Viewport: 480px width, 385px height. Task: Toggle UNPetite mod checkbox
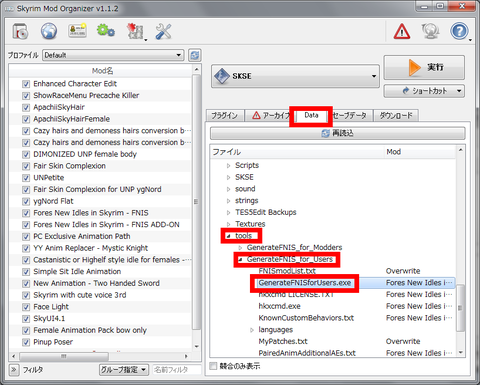pyautogui.click(x=26, y=178)
